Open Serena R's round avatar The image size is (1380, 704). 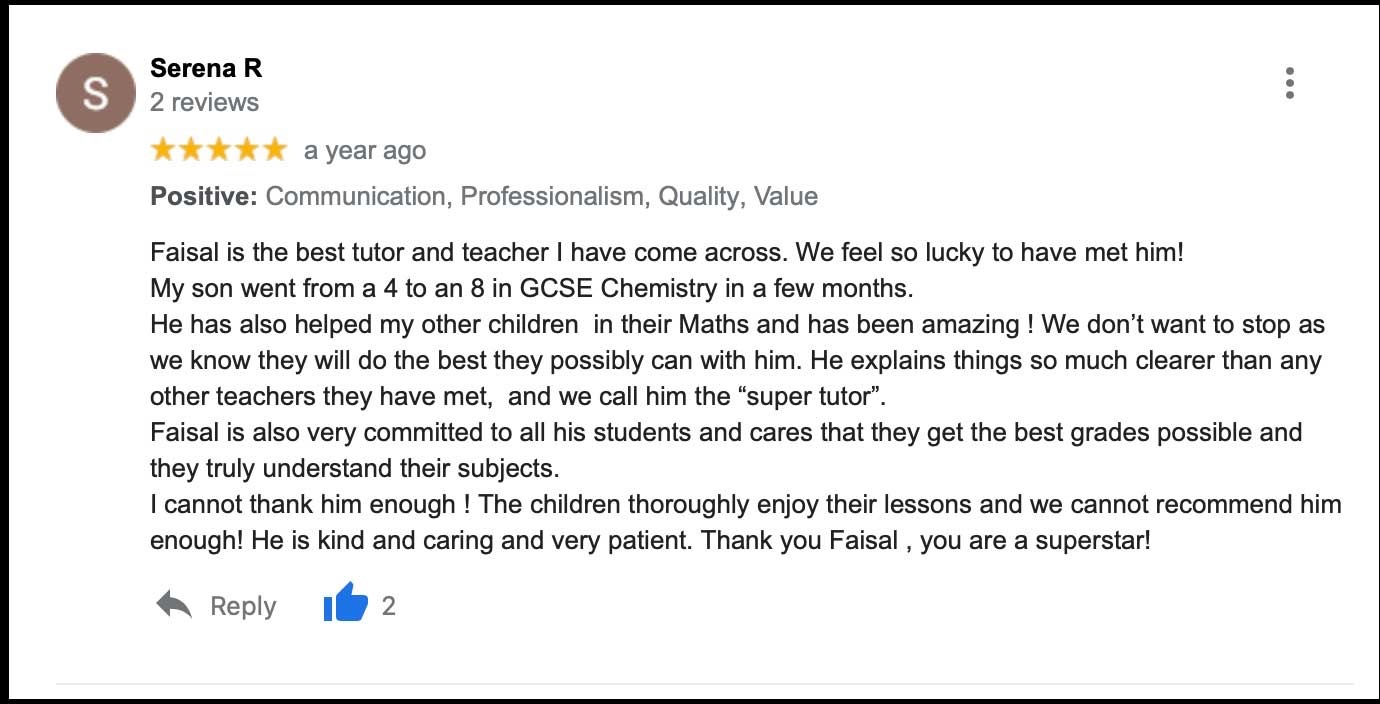coord(95,93)
